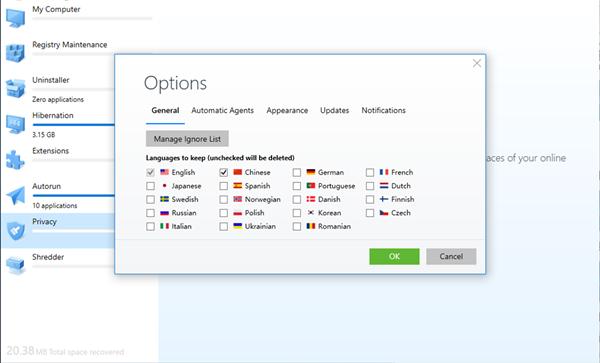
Task: Select the Registry Maintenance cubes icon
Action: pyautogui.click(x=15, y=53)
